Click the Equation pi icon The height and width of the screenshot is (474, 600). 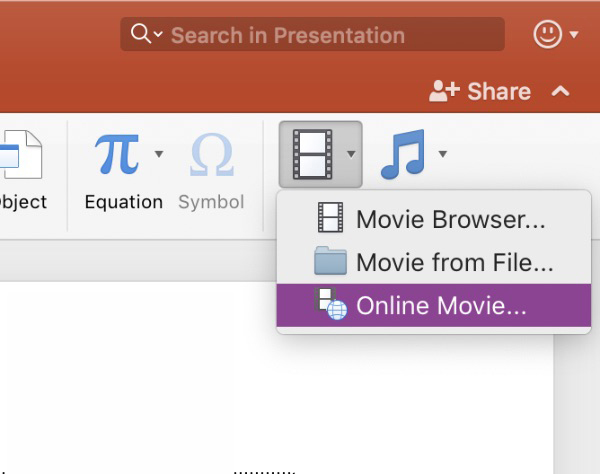tap(117, 155)
